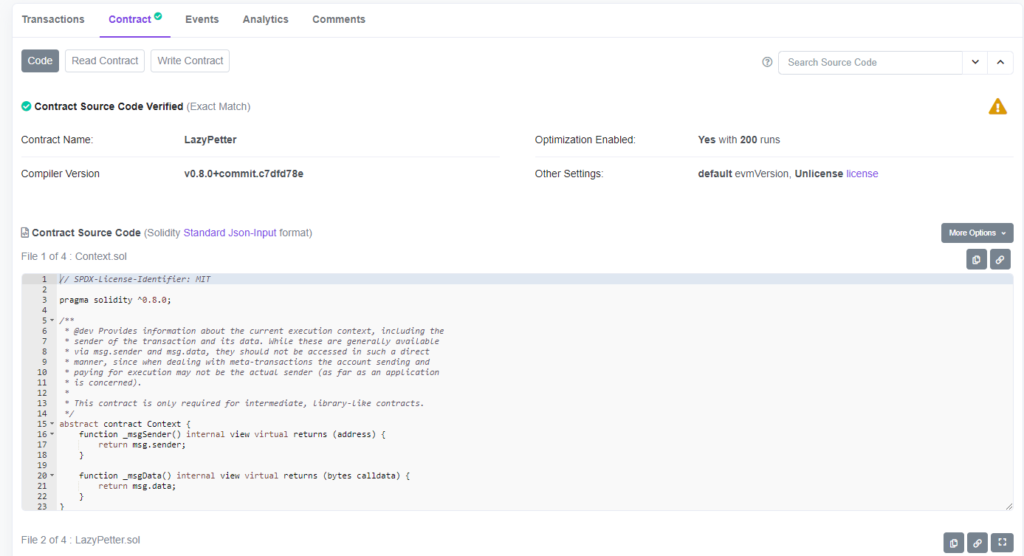Image resolution: width=1024 pixels, height=556 pixels.
Task: Toggle fullscreen for LazyPetter.sol code
Action: (1001, 542)
